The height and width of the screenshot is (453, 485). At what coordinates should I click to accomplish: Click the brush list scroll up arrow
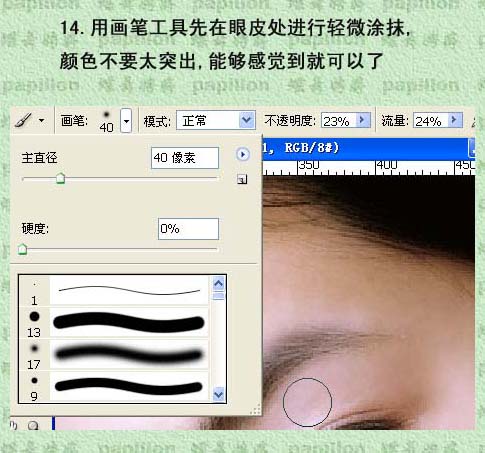pyautogui.click(x=218, y=284)
